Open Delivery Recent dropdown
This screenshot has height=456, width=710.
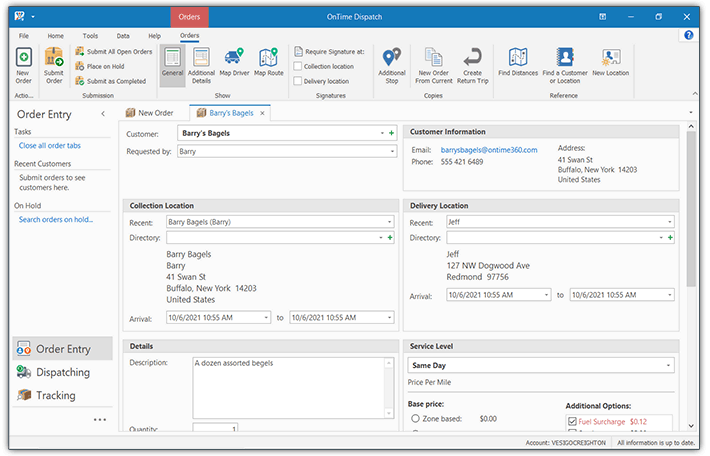[x=670, y=222]
